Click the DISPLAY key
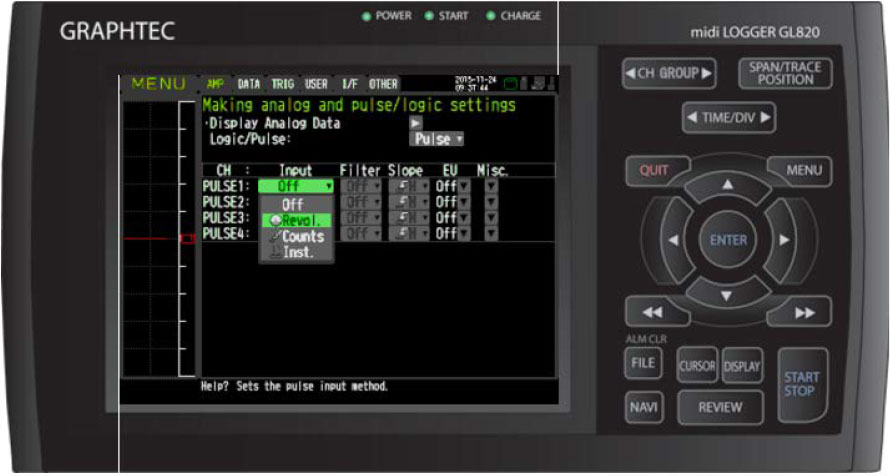 (x=742, y=366)
